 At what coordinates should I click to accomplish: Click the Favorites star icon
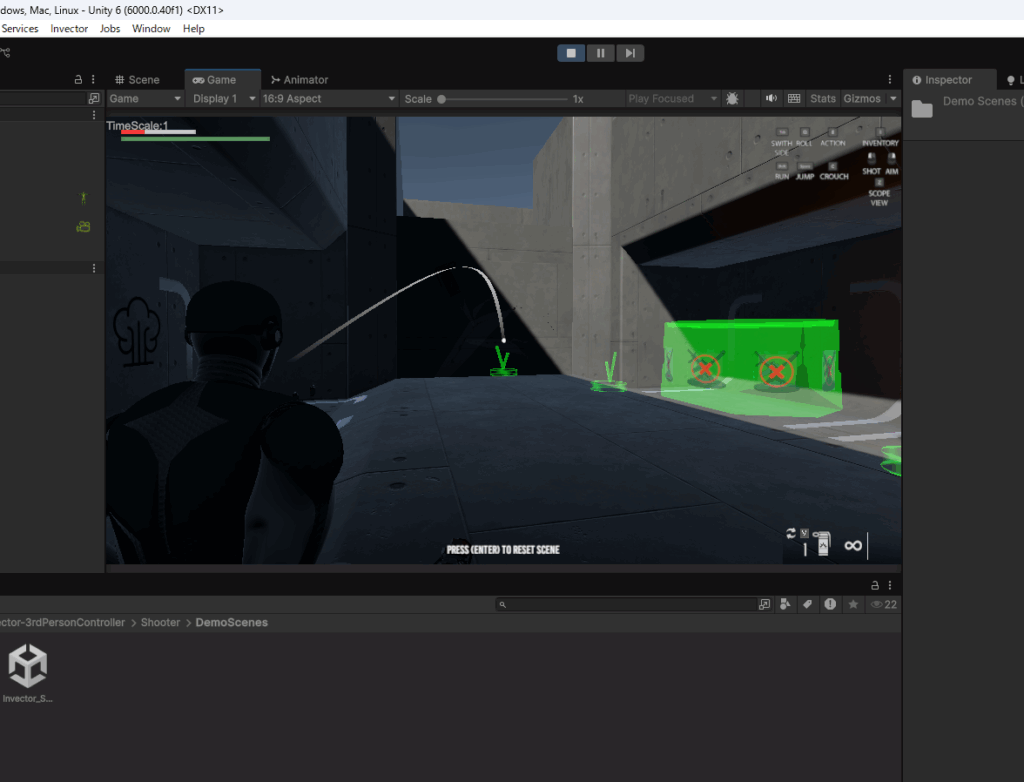853,604
